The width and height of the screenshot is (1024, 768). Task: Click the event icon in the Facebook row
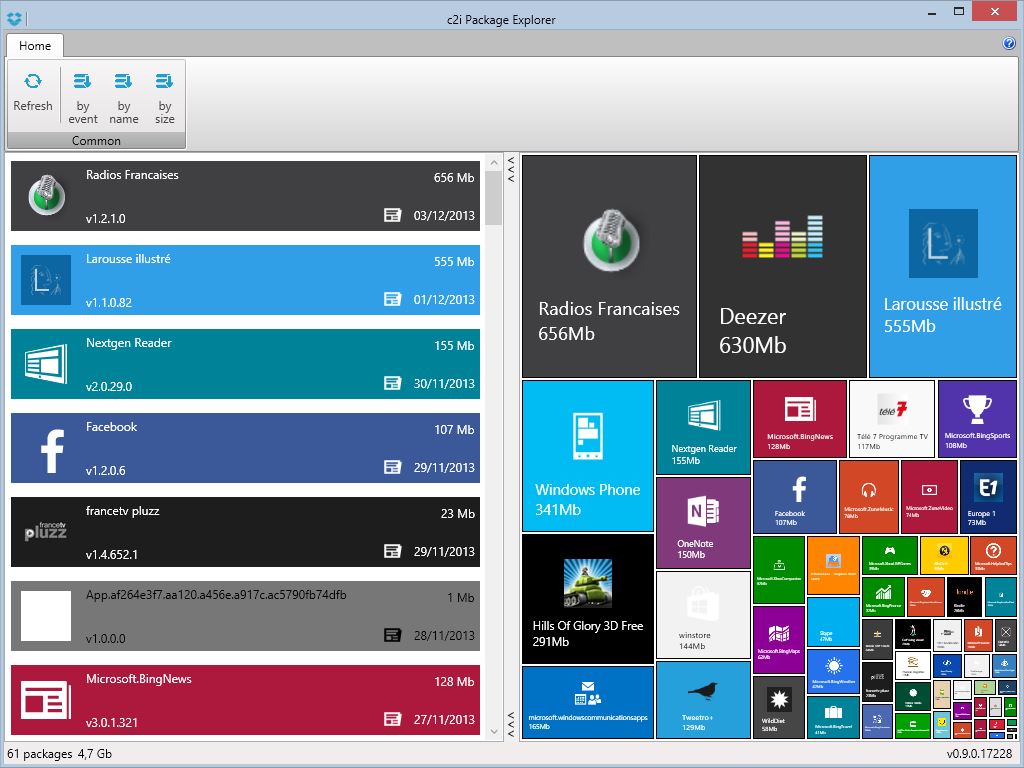point(392,467)
